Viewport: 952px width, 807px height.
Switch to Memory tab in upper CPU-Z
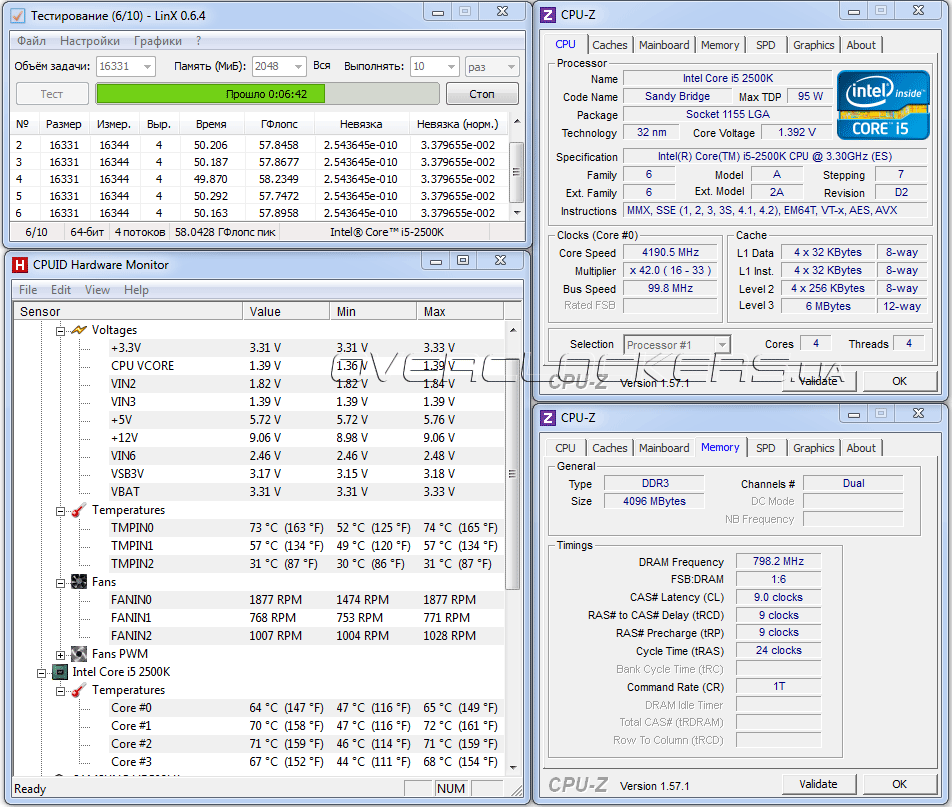(720, 45)
